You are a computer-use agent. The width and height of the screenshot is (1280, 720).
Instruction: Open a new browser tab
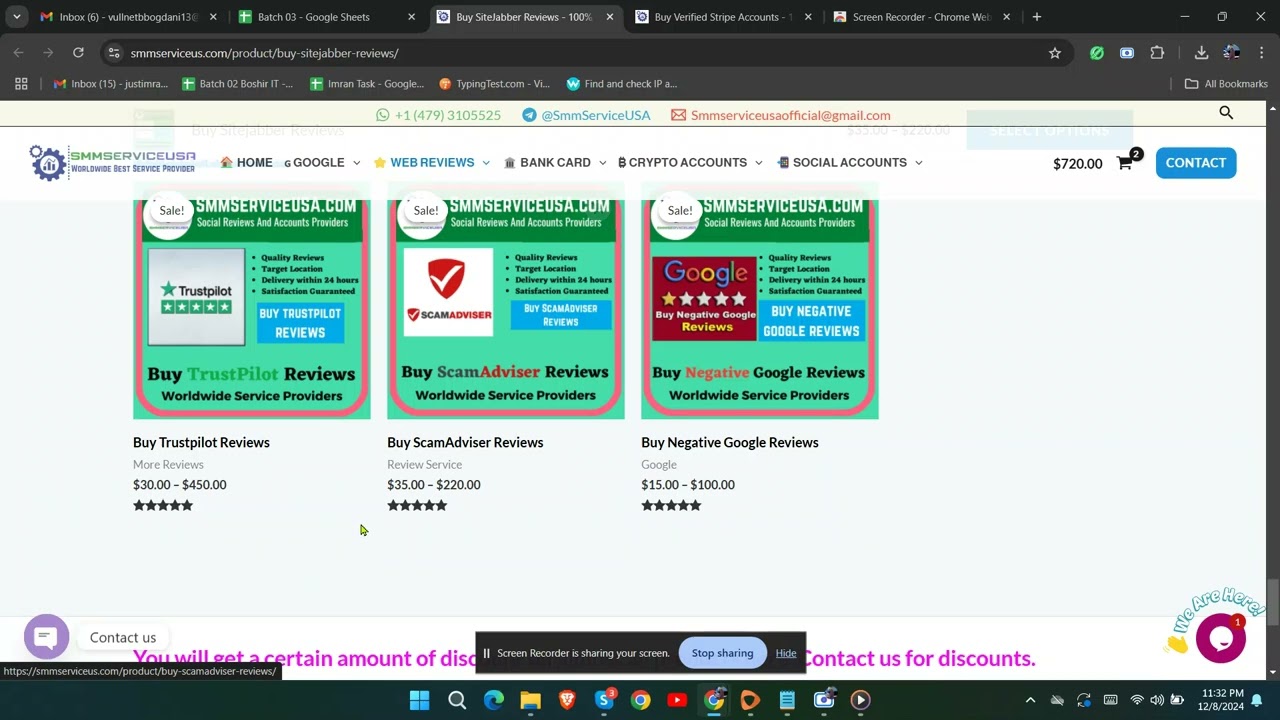(1037, 17)
